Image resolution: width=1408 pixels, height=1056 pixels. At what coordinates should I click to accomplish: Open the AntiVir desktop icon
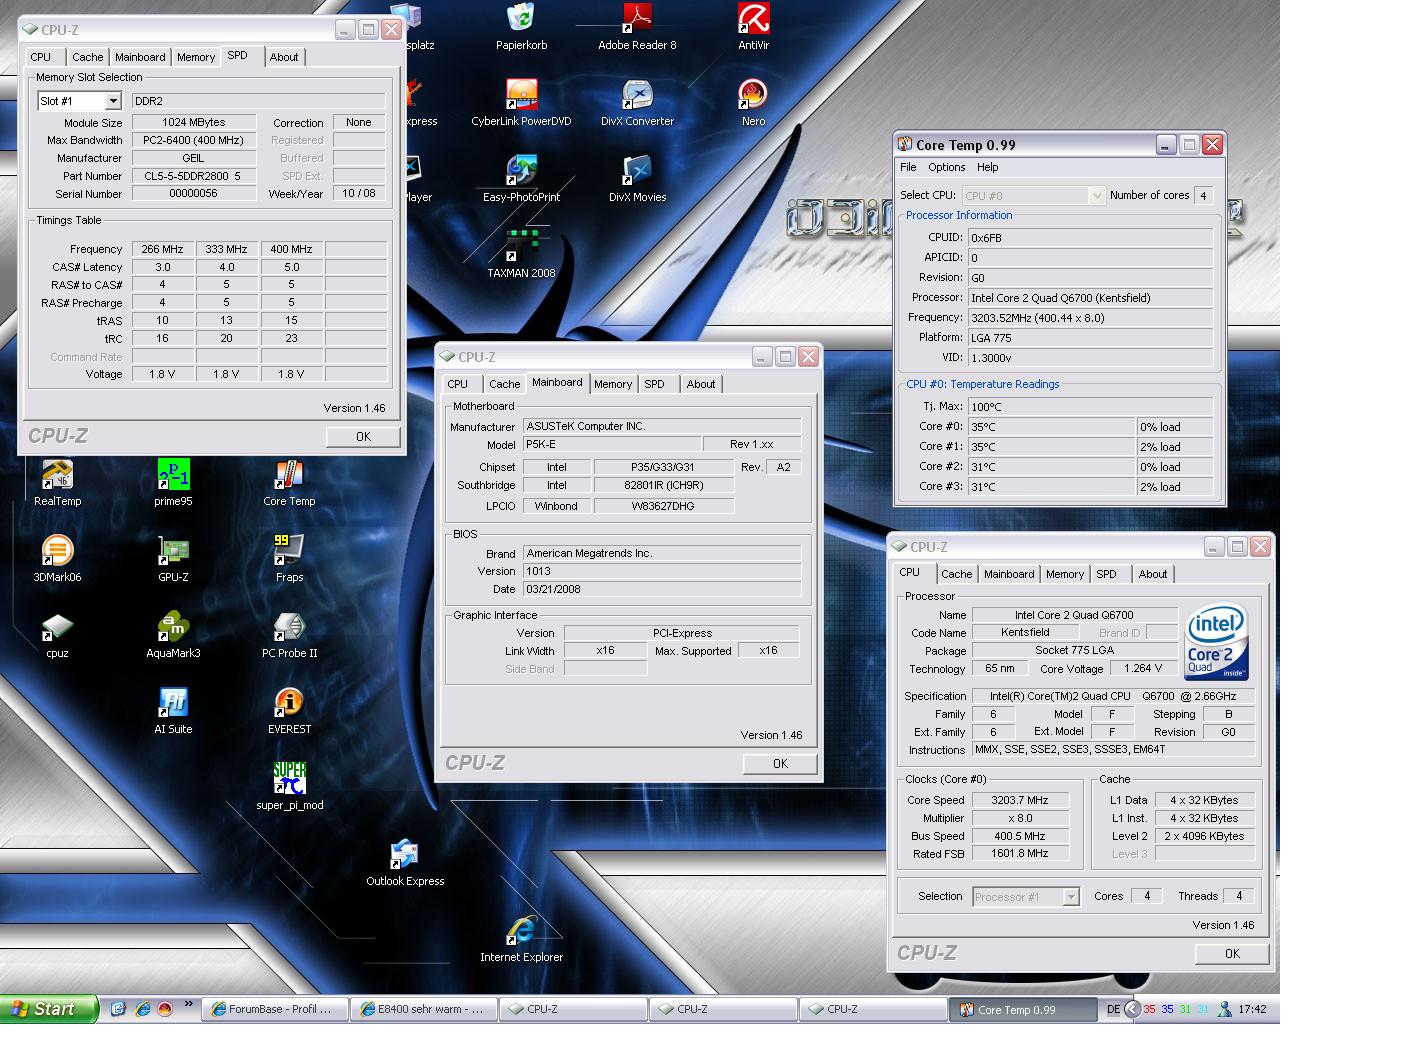click(753, 27)
